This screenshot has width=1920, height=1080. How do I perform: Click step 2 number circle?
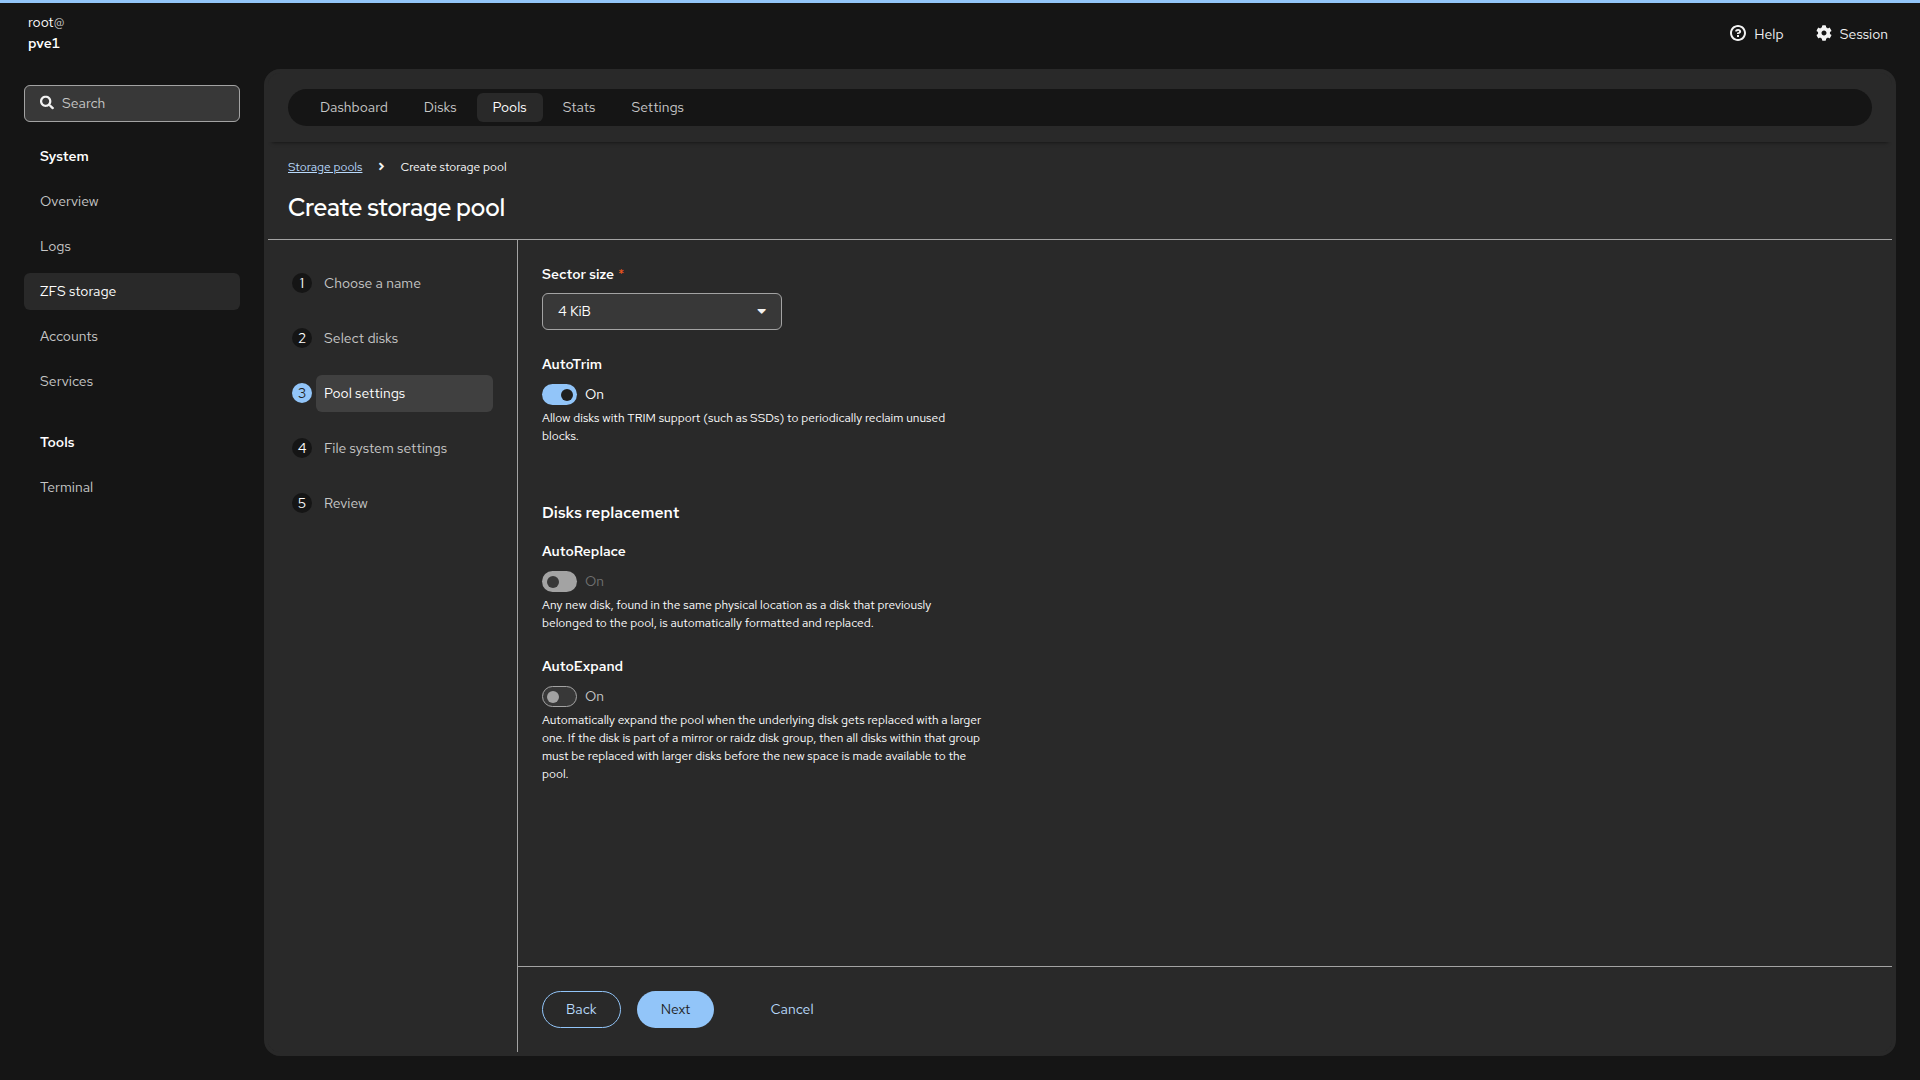(x=302, y=339)
